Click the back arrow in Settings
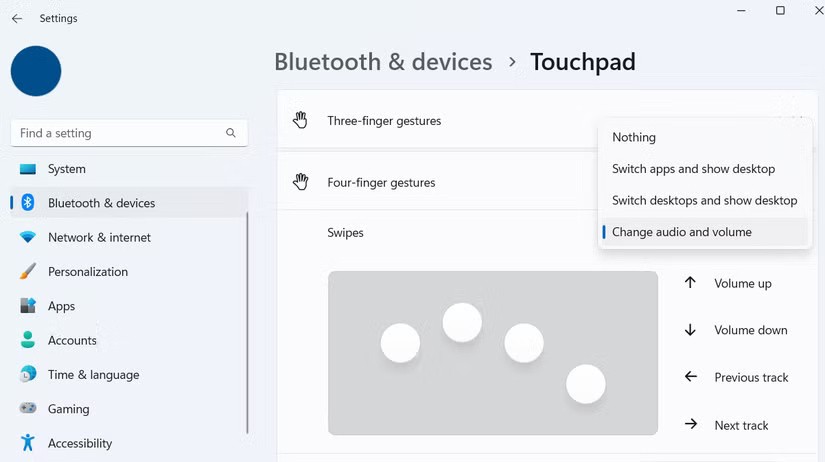The image size is (825, 462). [17, 18]
